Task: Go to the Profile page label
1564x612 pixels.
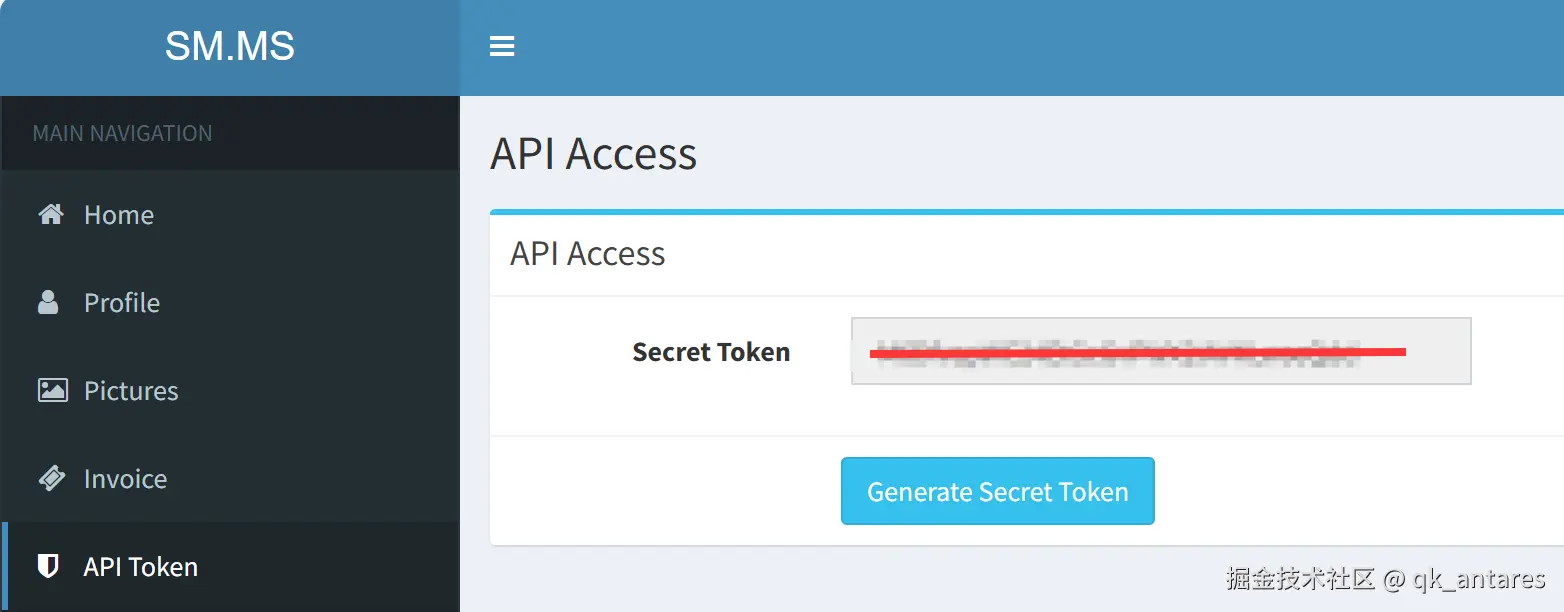Action: tap(122, 303)
